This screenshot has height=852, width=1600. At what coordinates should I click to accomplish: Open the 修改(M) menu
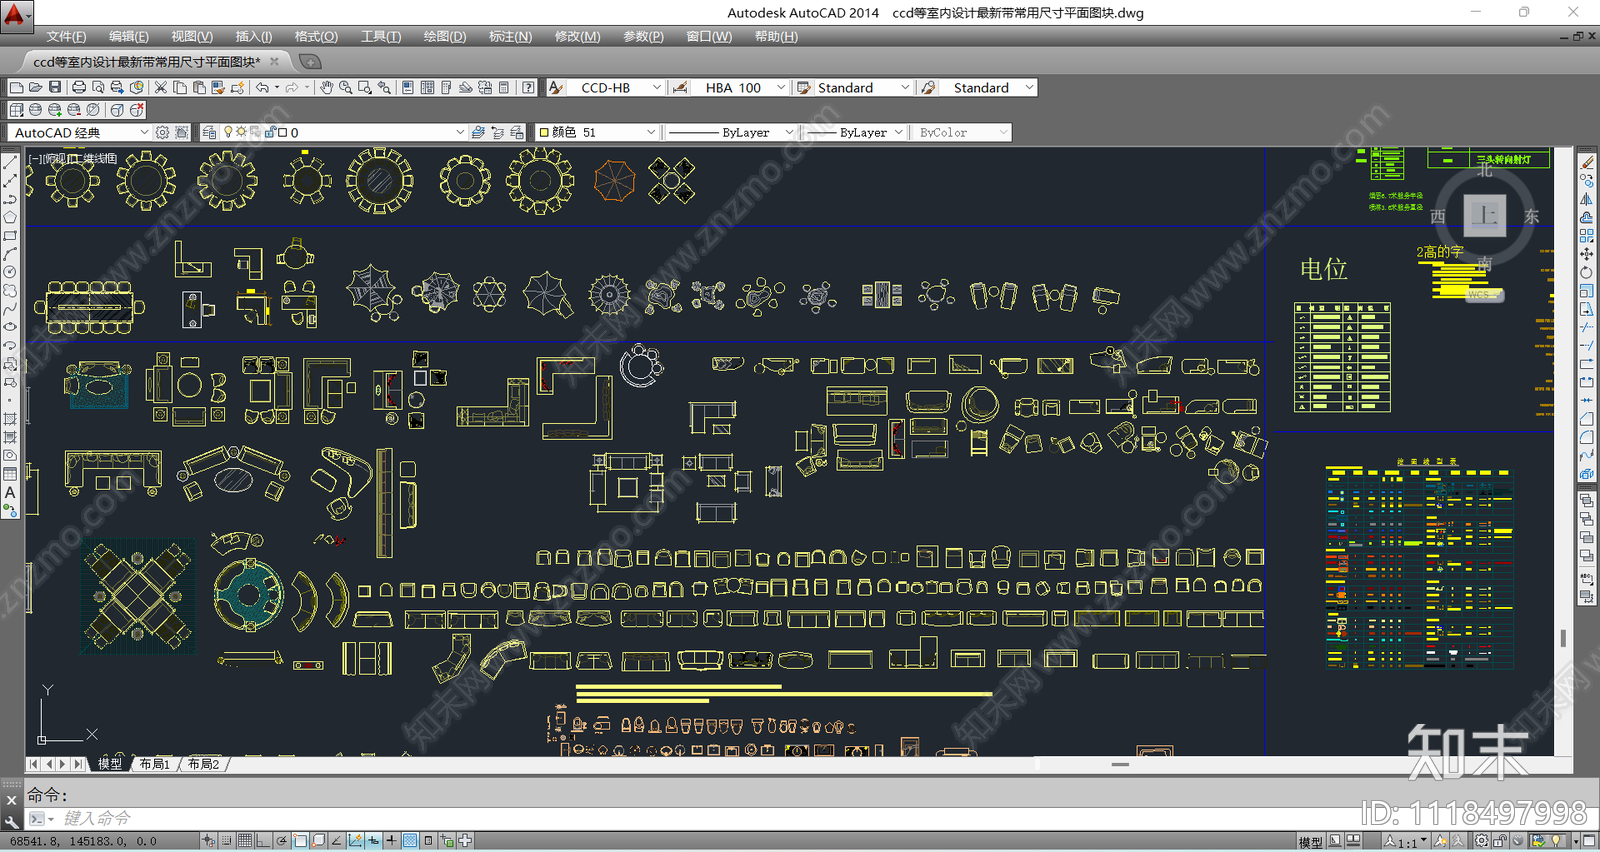(578, 36)
